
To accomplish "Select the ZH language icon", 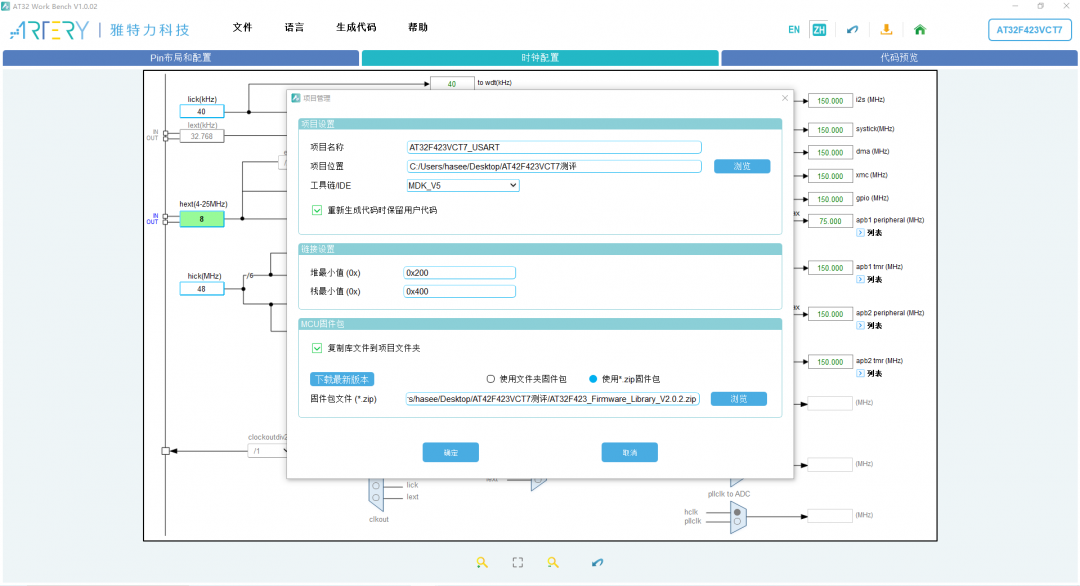I will click(819, 30).
